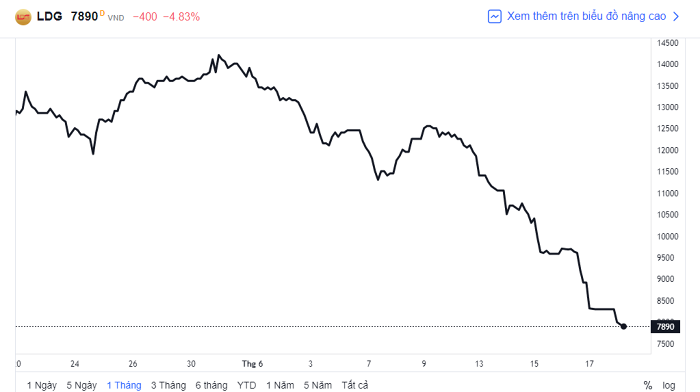The width and height of the screenshot is (700, 392).
Task: Click the LDG gold logo icon
Action: [x=23, y=17]
